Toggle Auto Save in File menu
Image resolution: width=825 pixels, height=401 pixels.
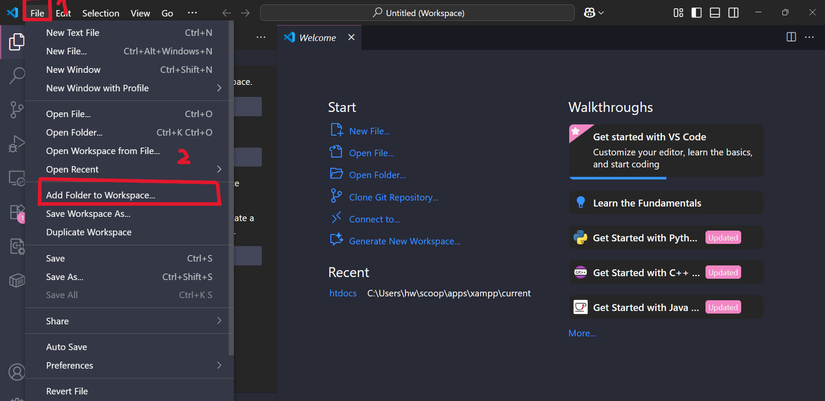(127, 347)
